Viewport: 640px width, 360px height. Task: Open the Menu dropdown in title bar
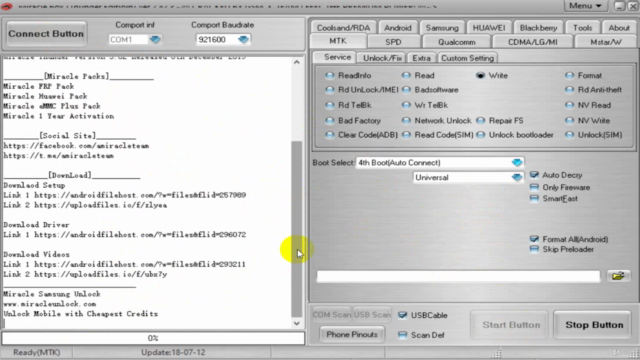click(586, 6)
